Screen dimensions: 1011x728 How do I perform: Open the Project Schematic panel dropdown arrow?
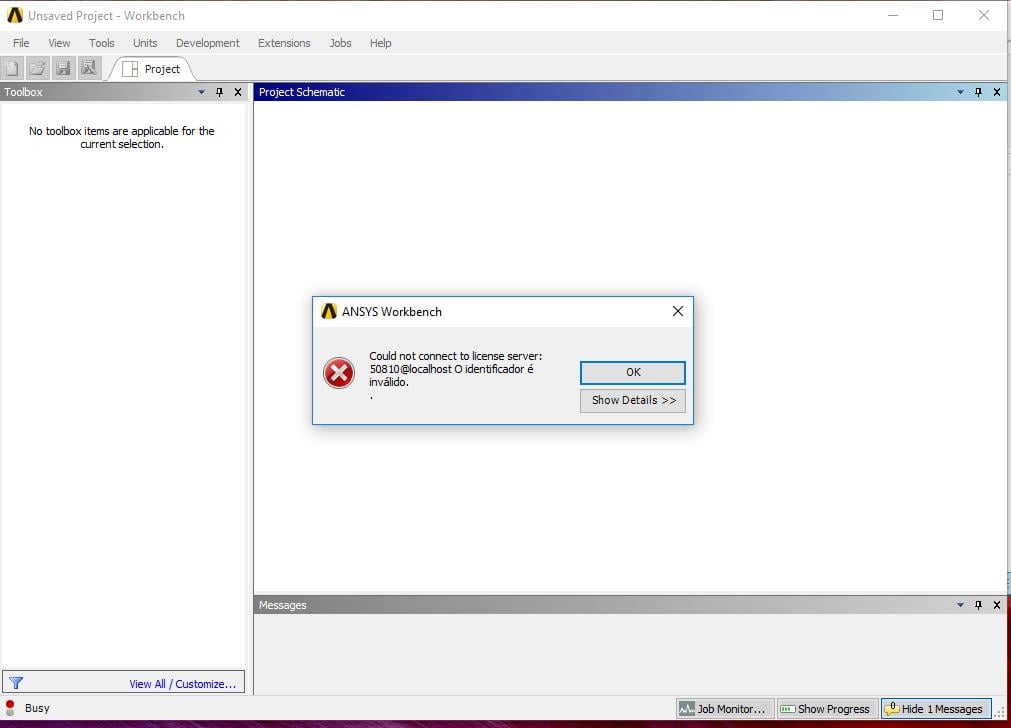(960, 92)
